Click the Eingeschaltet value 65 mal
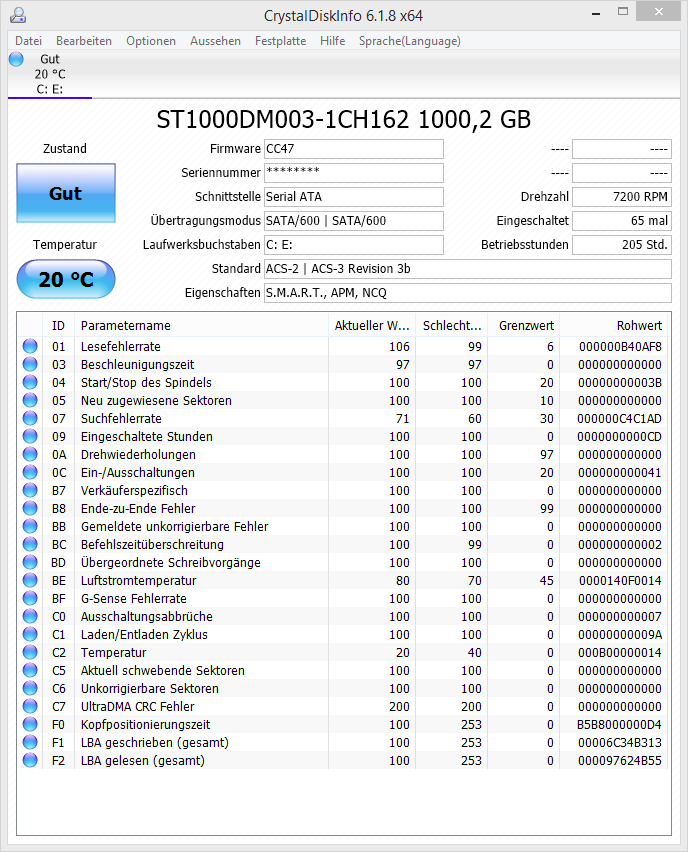This screenshot has height=852, width=688. click(x=622, y=221)
